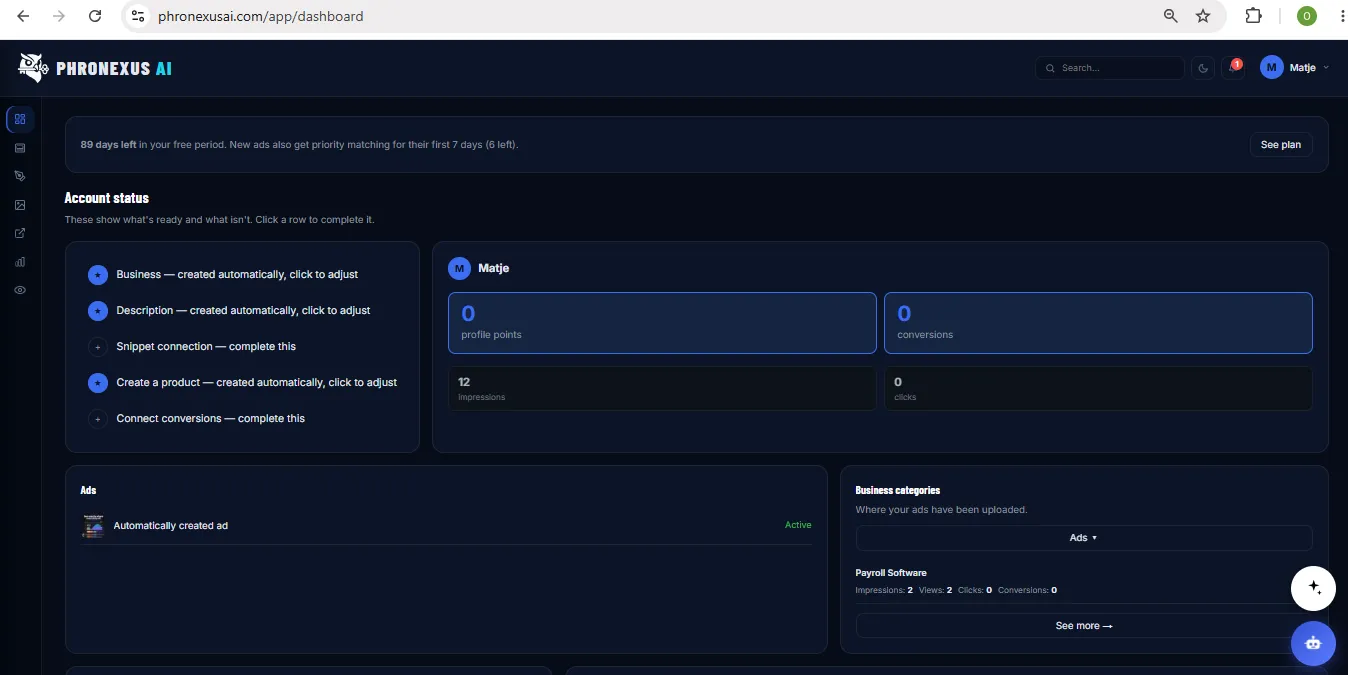Click the sparkle AI assistant floating button
1348x675 pixels.
[1313, 588]
